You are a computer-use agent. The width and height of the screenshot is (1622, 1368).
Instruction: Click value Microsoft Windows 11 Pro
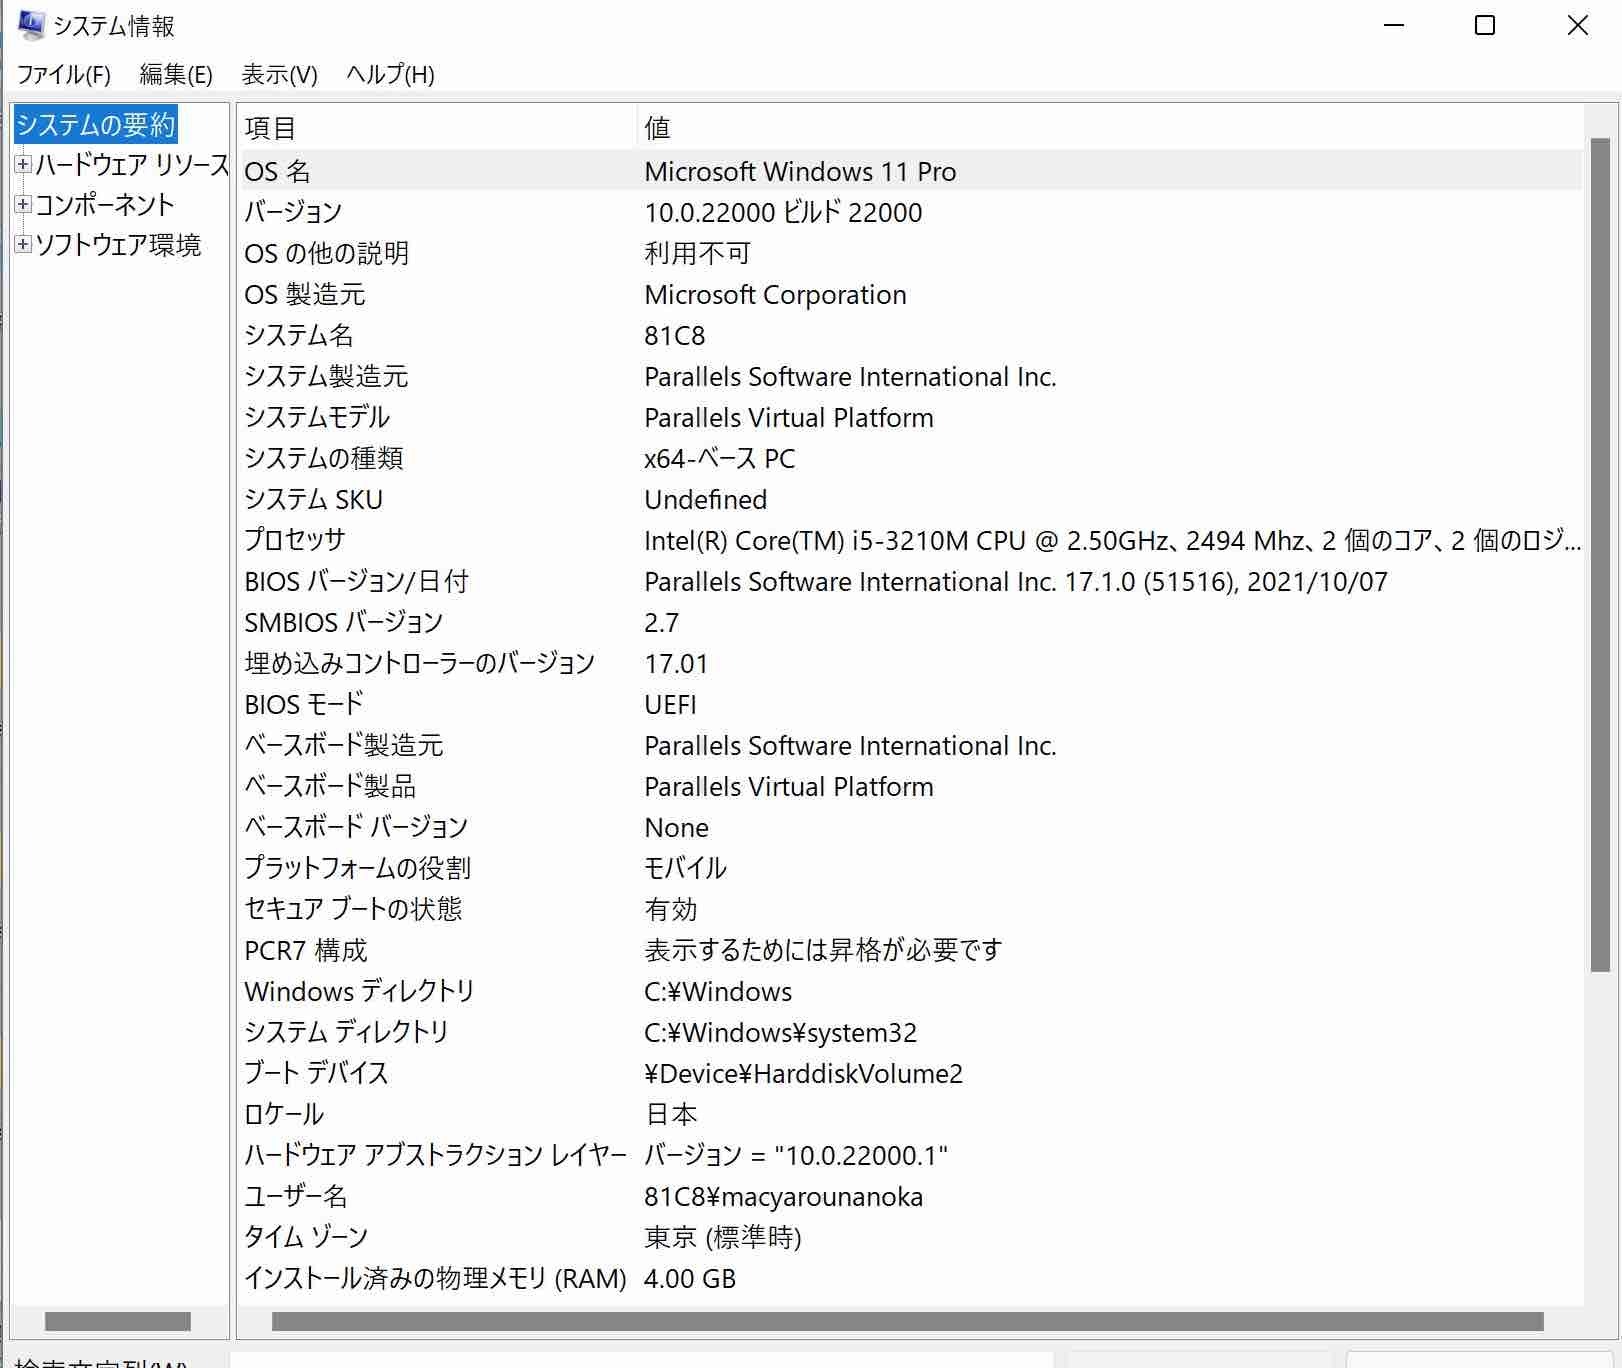click(800, 171)
